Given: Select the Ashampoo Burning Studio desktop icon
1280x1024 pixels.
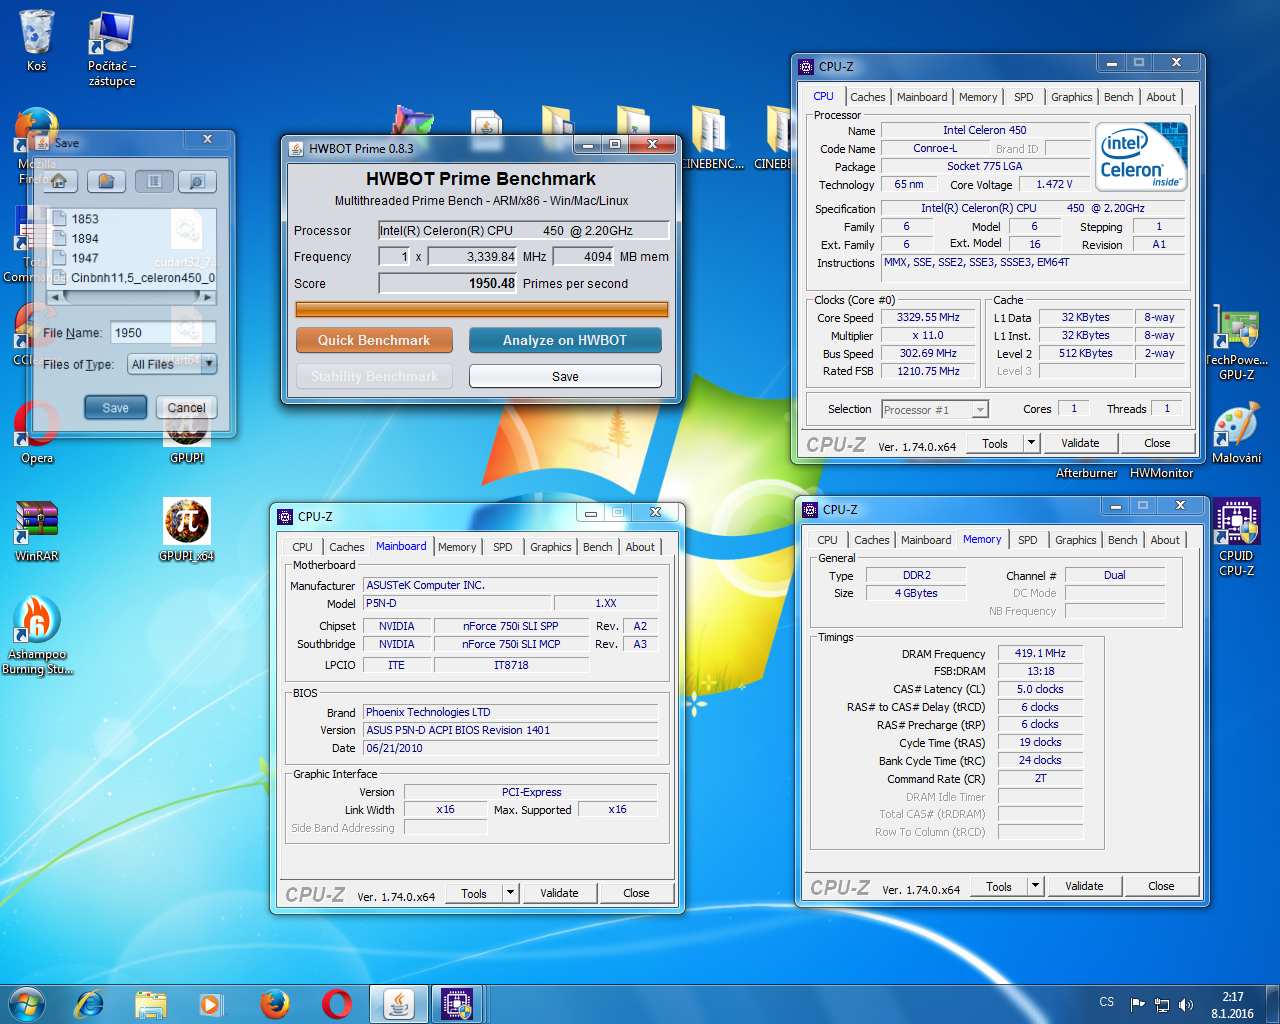Looking at the screenshot, I should coord(37,636).
